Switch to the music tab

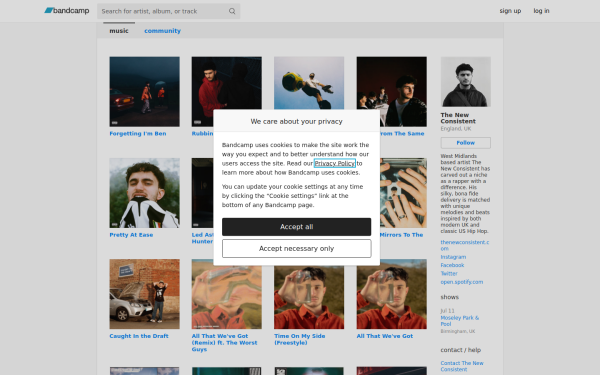pyautogui.click(x=119, y=31)
